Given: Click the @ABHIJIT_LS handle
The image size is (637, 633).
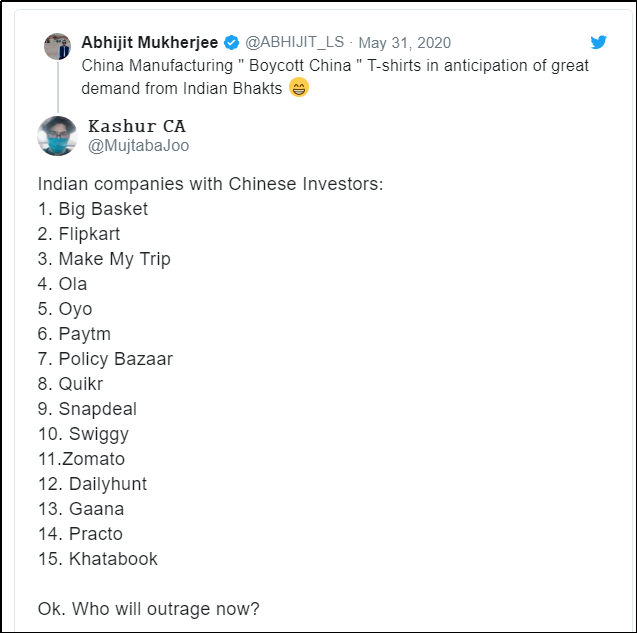Looking at the screenshot, I should pos(294,42).
